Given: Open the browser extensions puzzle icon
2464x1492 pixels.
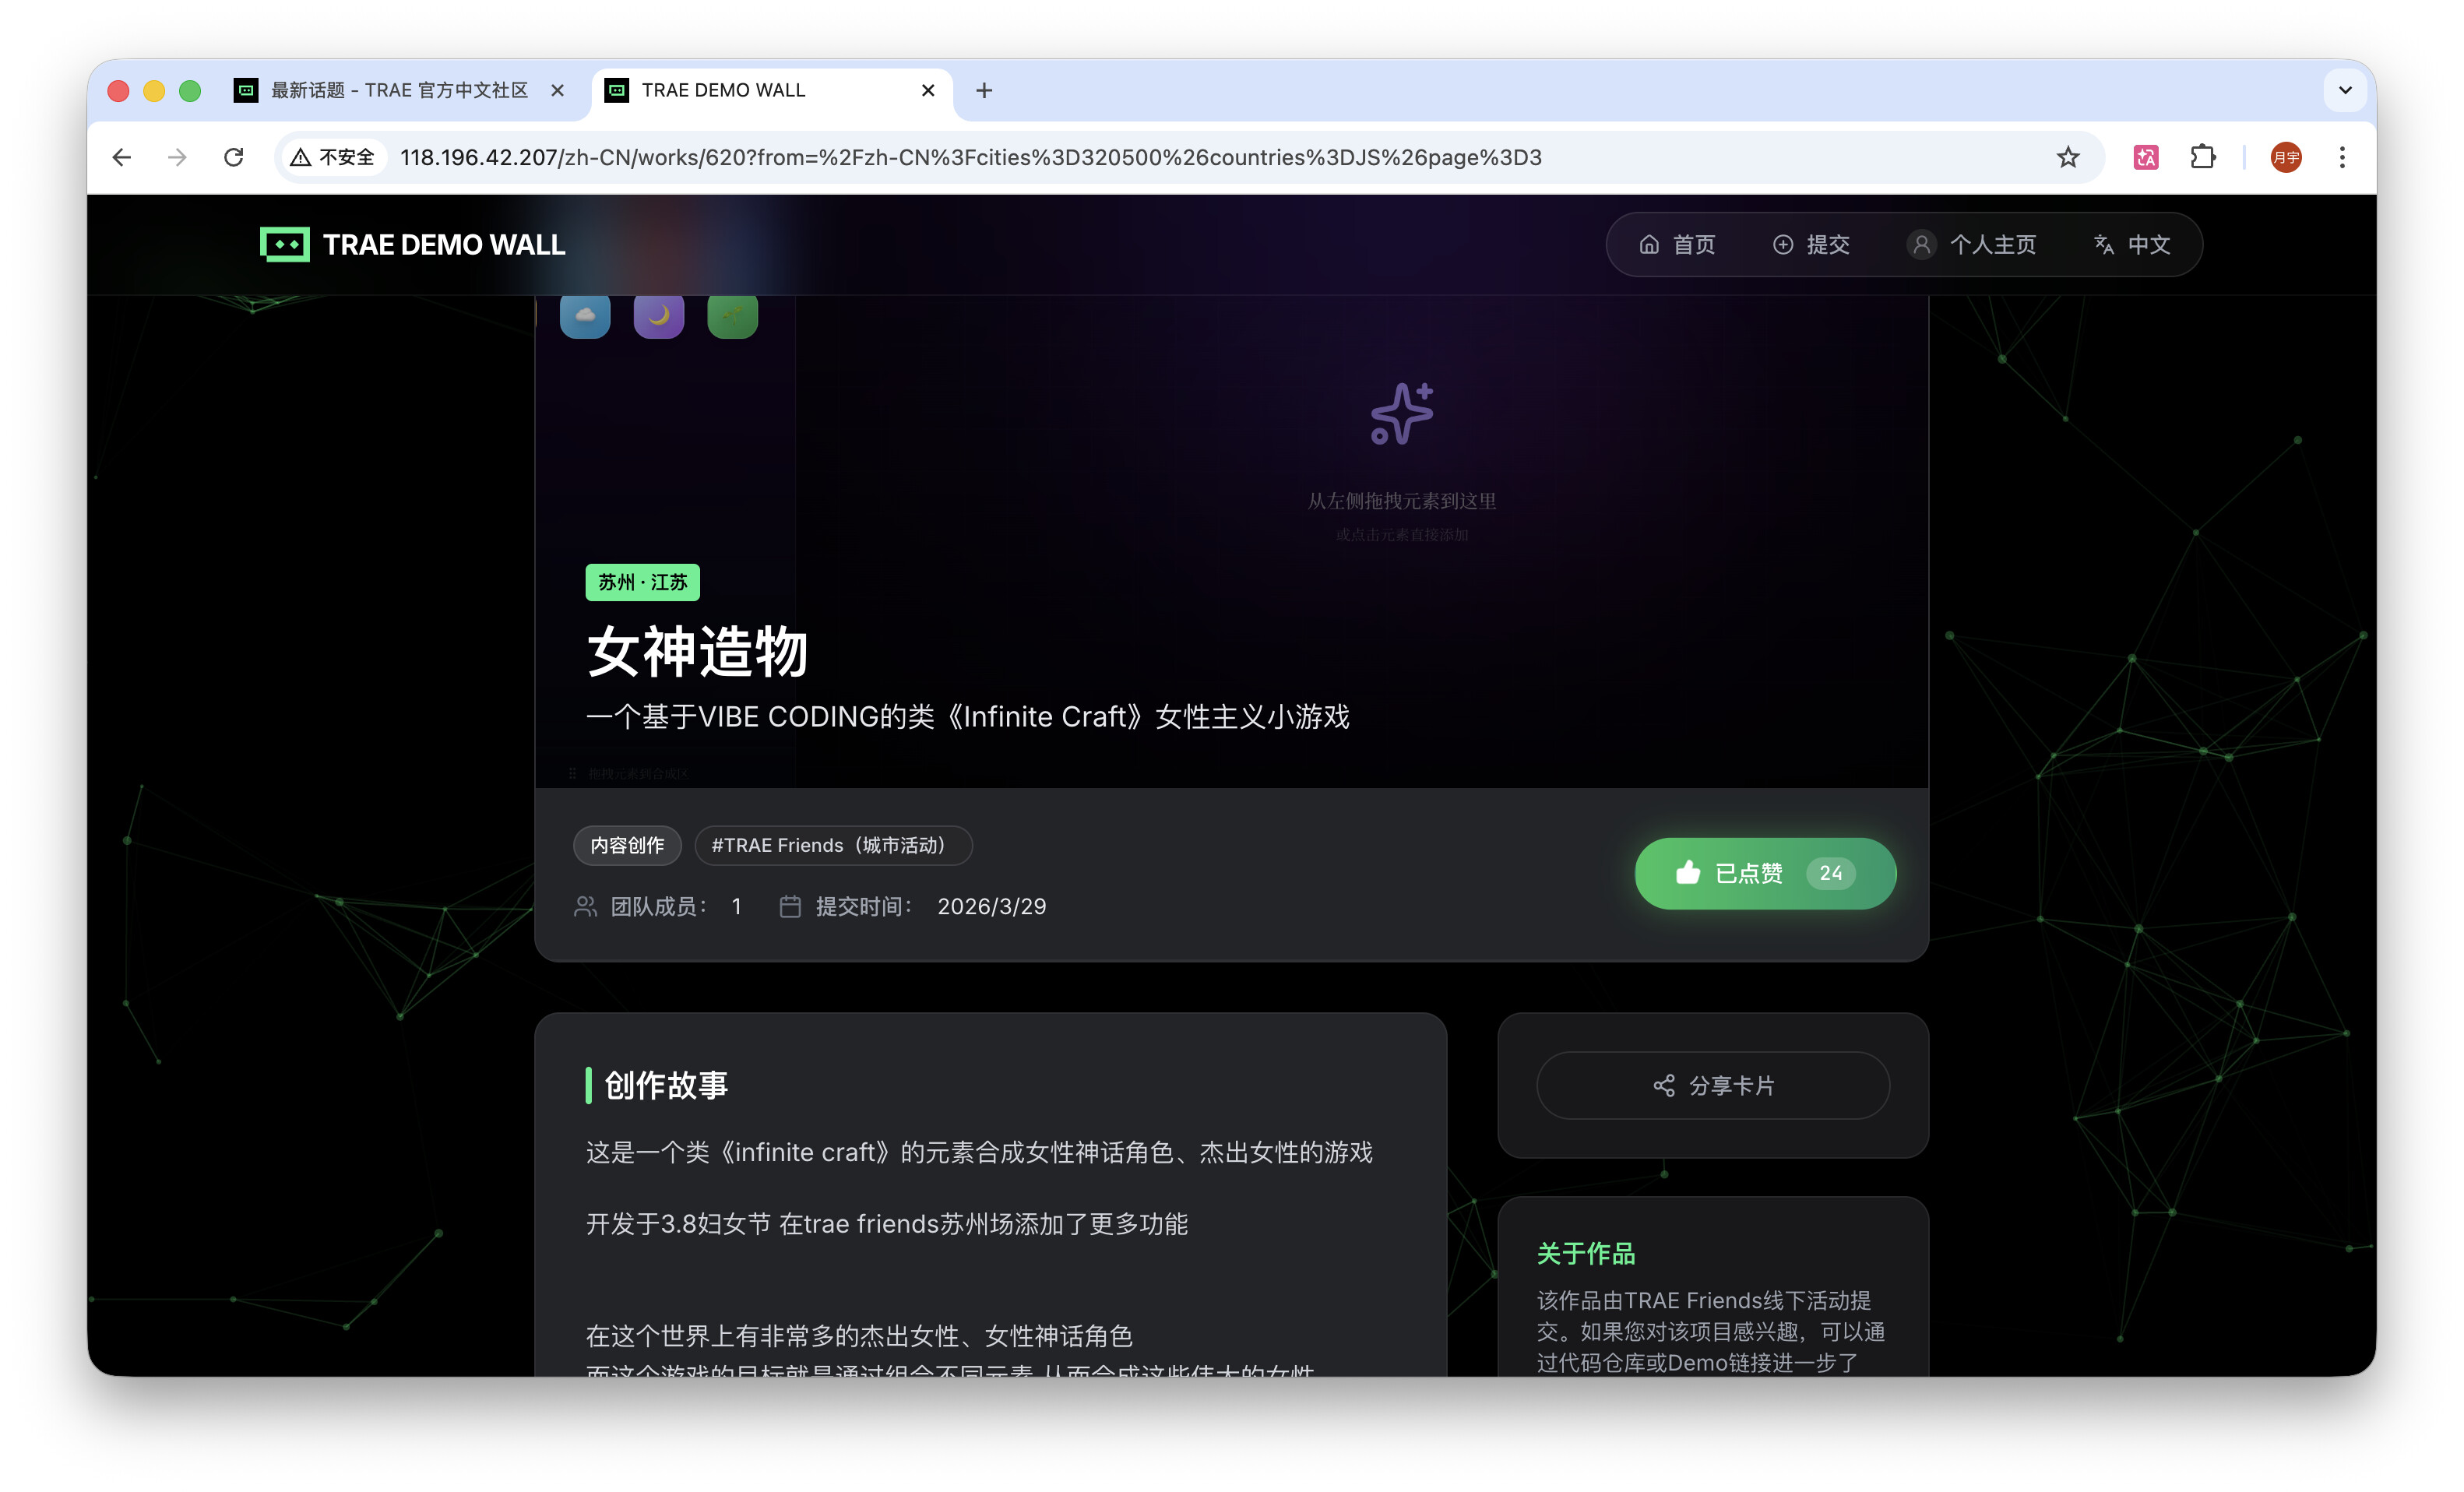Looking at the screenshot, I should [2202, 157].
